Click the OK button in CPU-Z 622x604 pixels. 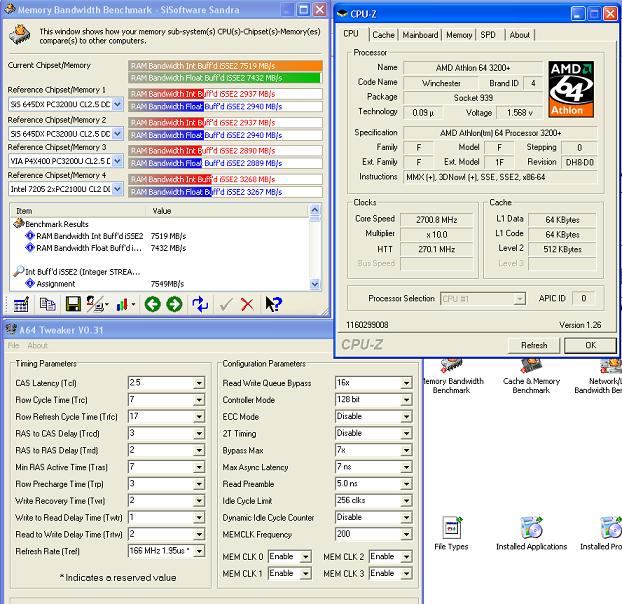590,345
